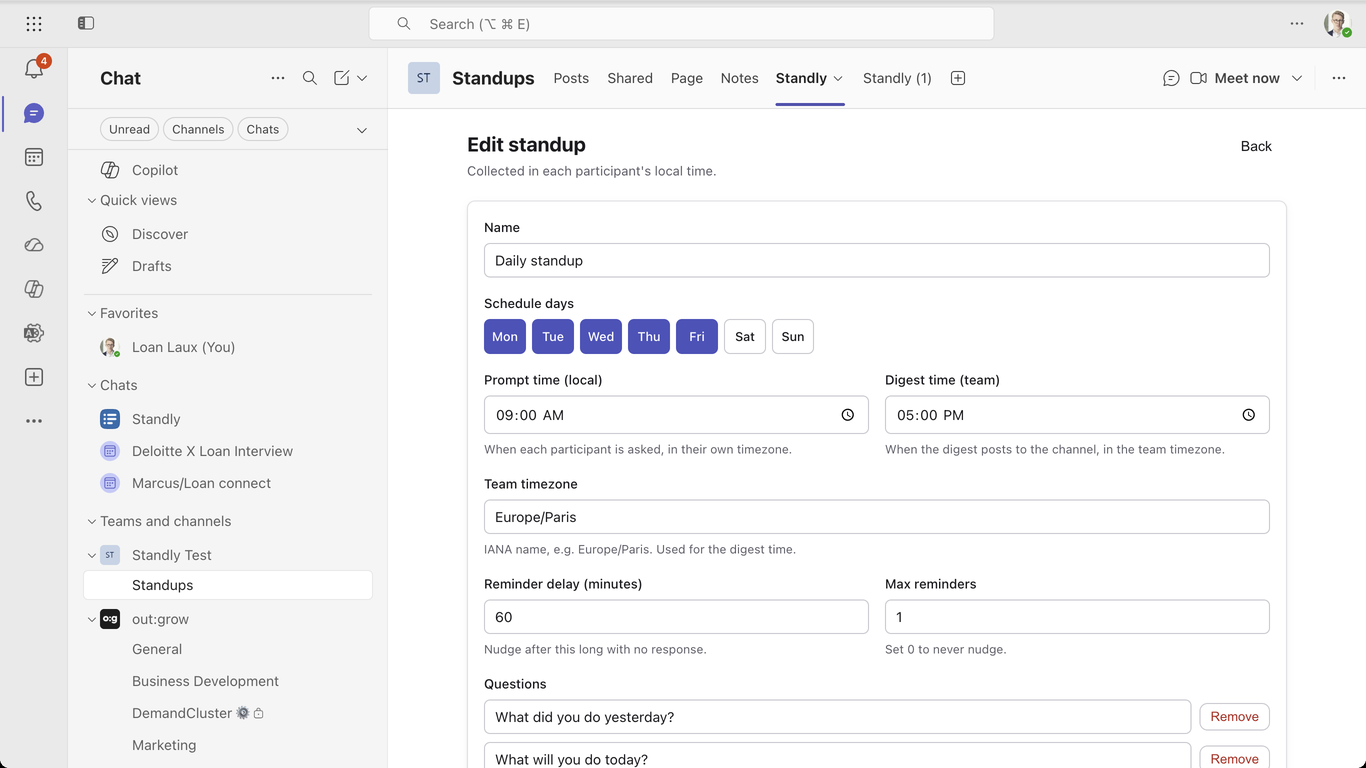Click the Reminder delay minutes field
Viewport: 1366px width, 768px height.
(676, 617)
